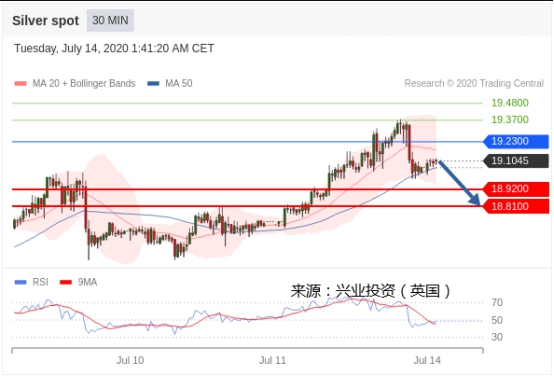Screen dimensions: 554x376
Task: Click the 9MA legend swatch
Action: tap(66, 282)
